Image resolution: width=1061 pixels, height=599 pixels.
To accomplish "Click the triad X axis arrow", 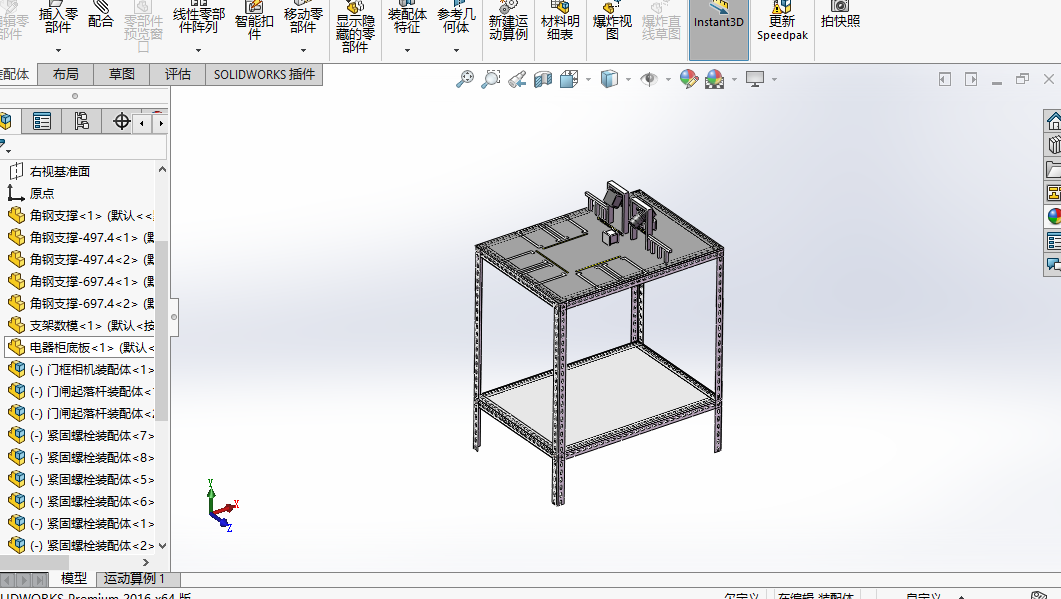I will [230, 506].
